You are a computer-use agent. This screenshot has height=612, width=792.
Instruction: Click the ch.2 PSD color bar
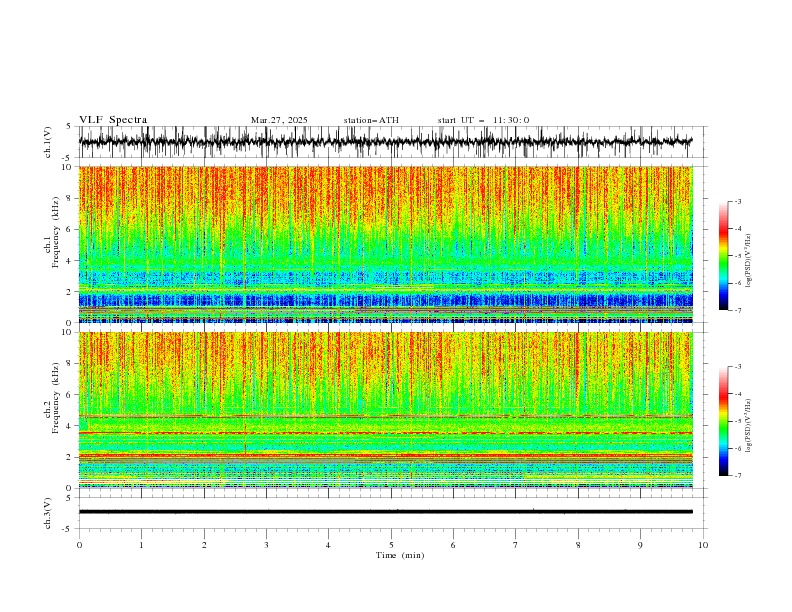click(723, 421)
